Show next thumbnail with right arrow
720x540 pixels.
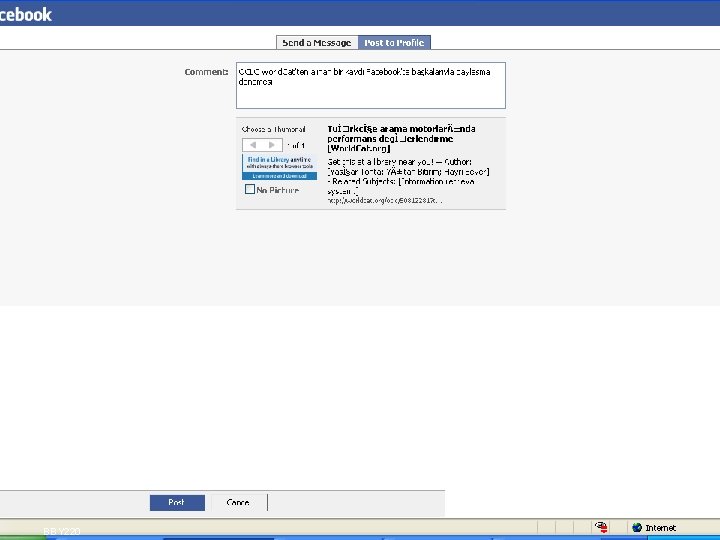[272, 145]
